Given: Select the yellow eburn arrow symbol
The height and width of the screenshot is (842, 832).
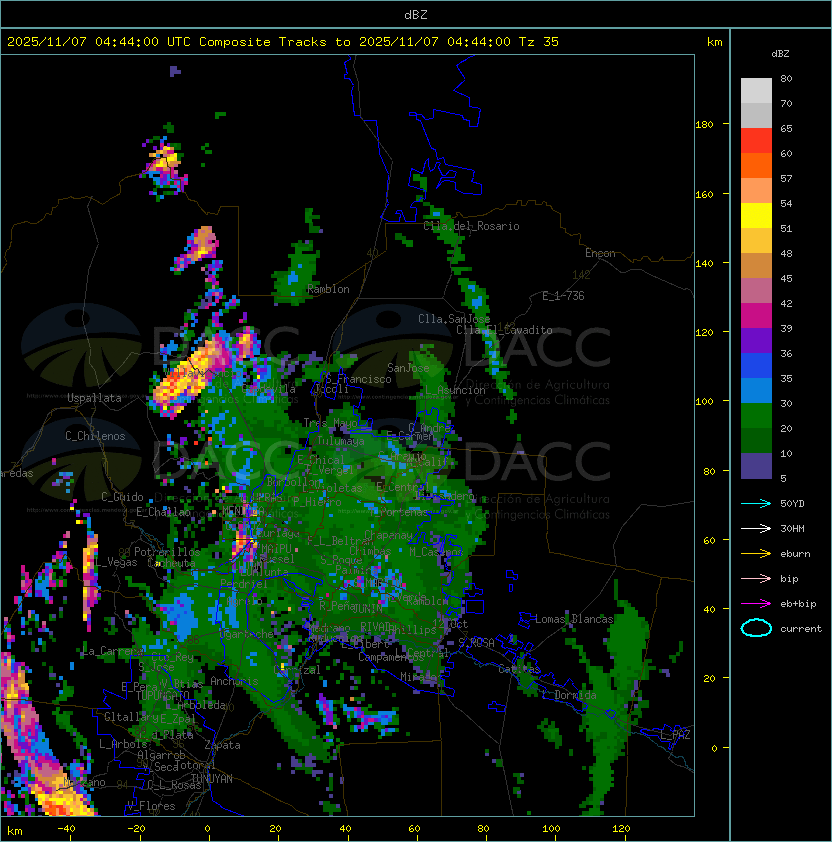Looking at the screenshot, I should pyautogui.click(x=756, y=554).
